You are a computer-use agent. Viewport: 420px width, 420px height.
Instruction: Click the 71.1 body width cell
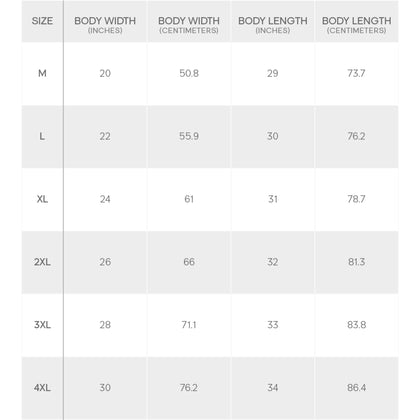[x=189, y=325]
